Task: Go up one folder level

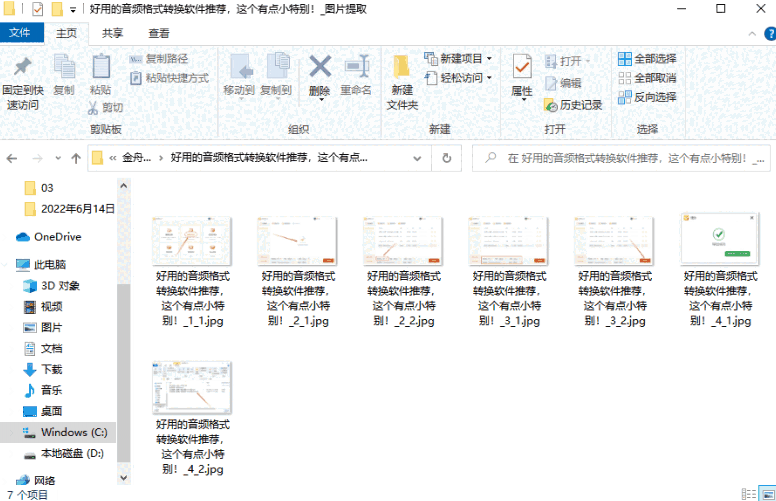Action: pyautogui.click(x=76, y=158)
